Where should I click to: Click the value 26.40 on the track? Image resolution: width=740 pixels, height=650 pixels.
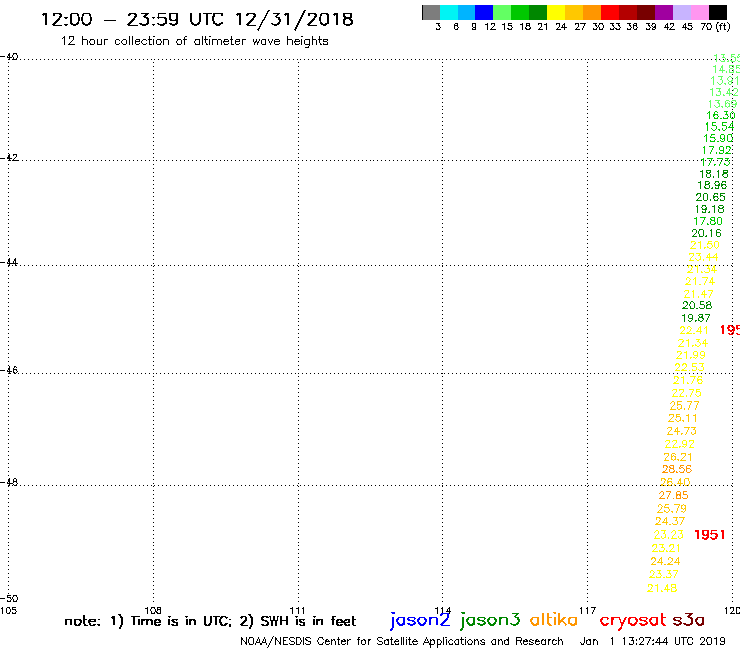pos(675,482)
